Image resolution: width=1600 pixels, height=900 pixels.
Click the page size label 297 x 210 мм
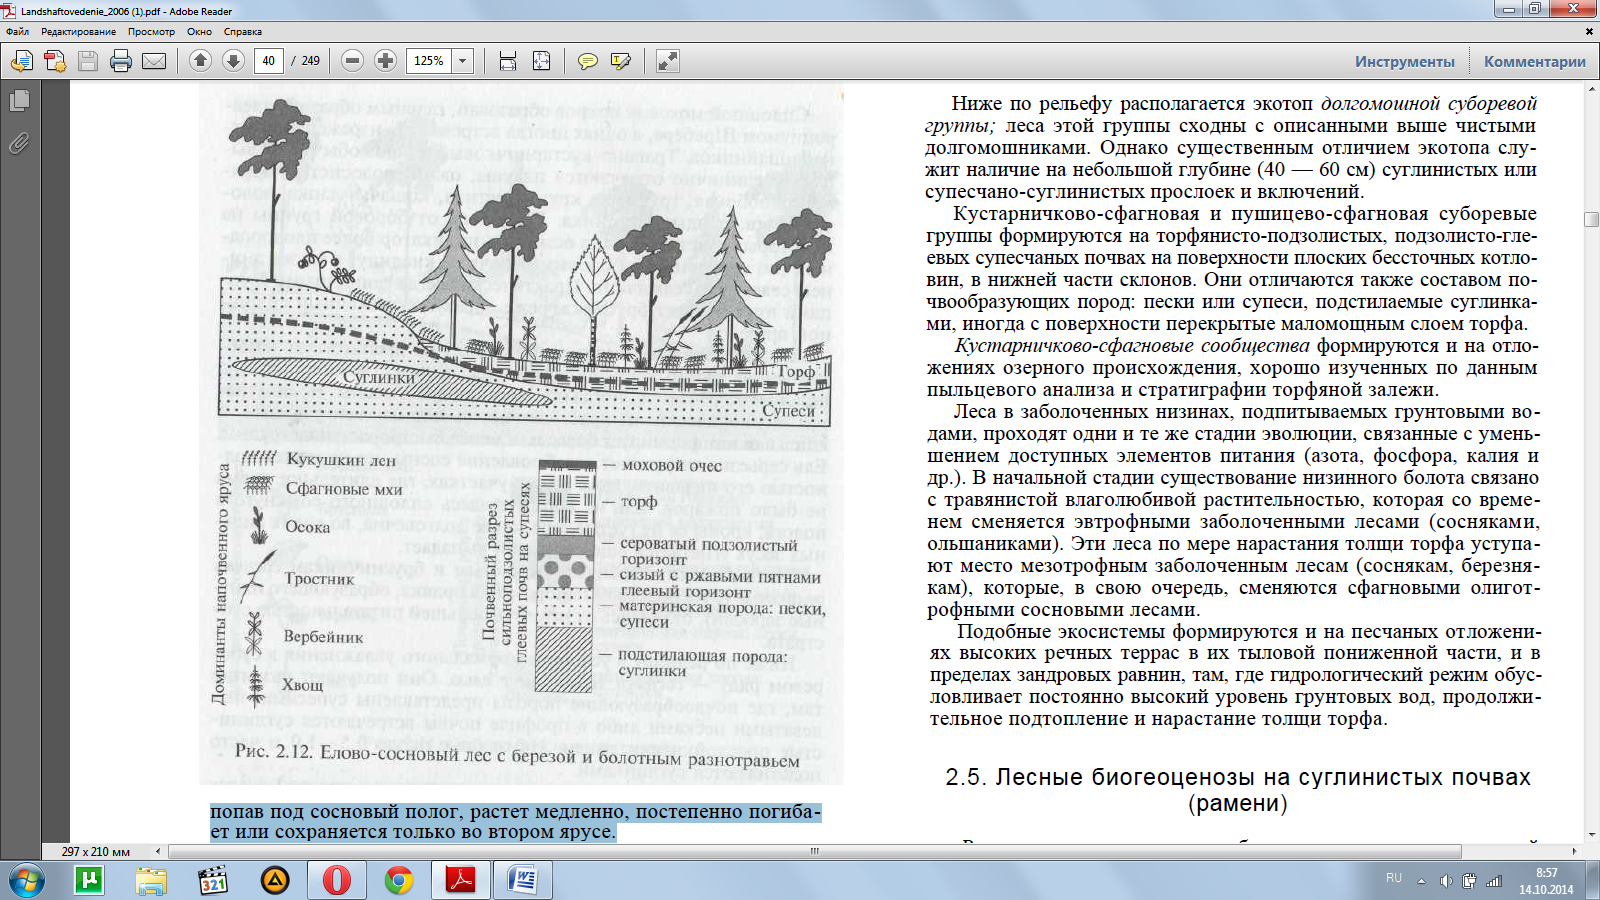pyautogui.click(x=96, y=852)
